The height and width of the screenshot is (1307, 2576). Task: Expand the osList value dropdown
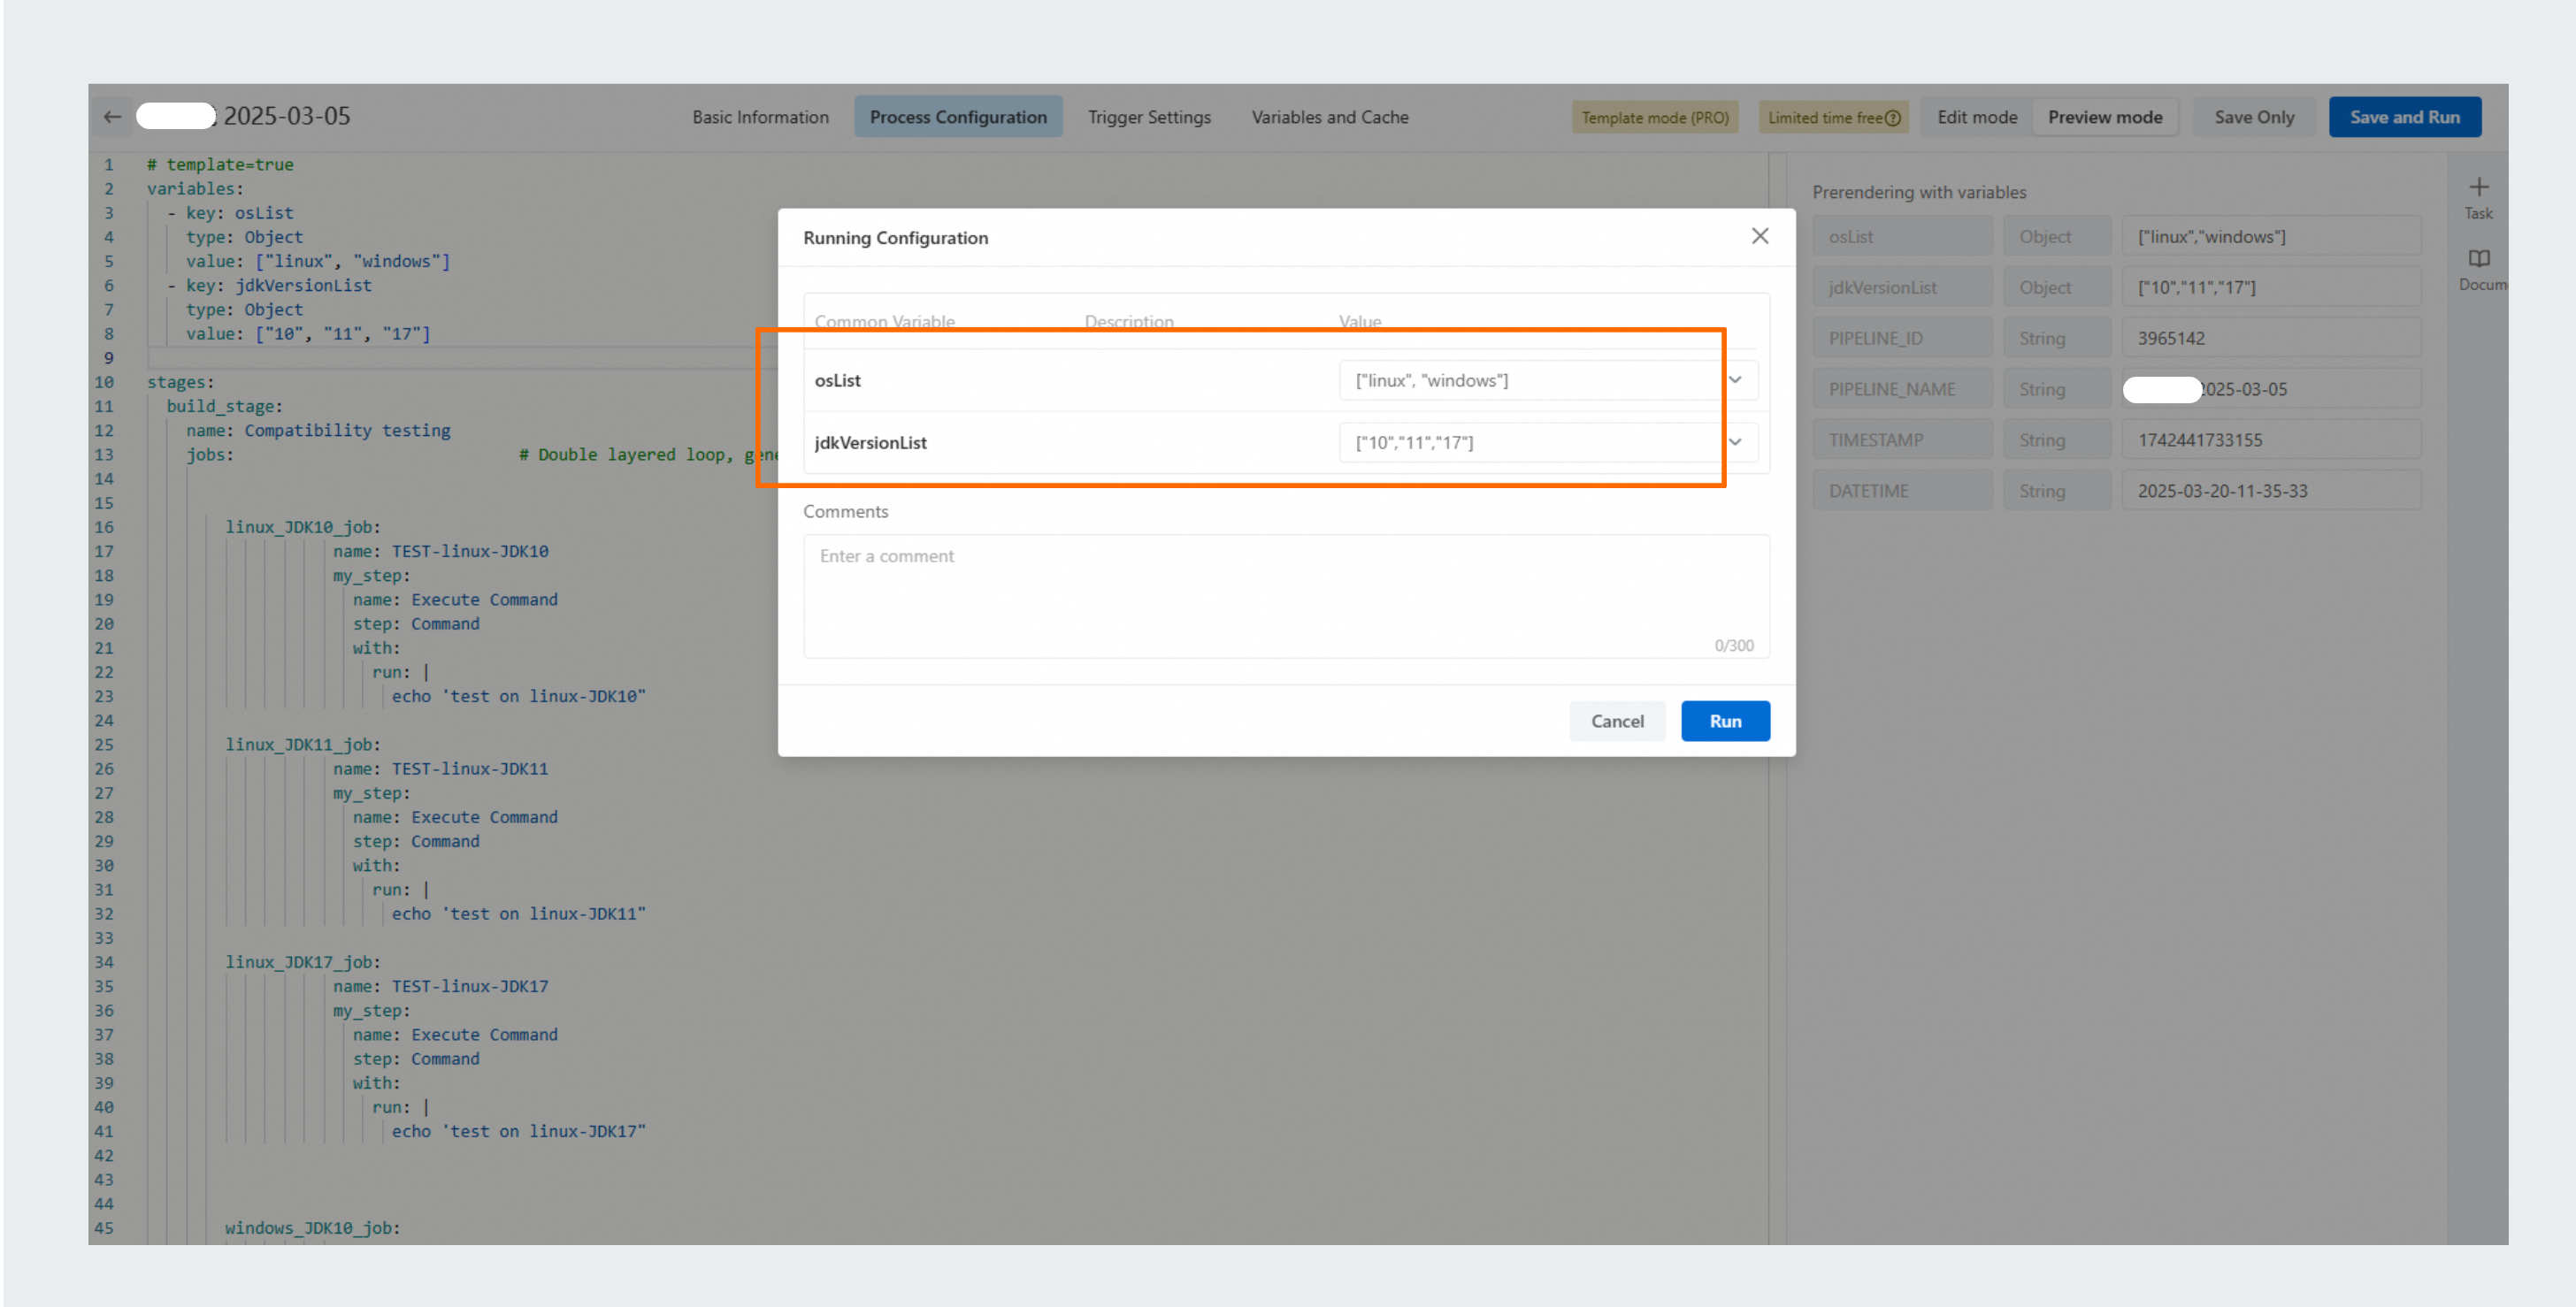(x=1735, y=380)
